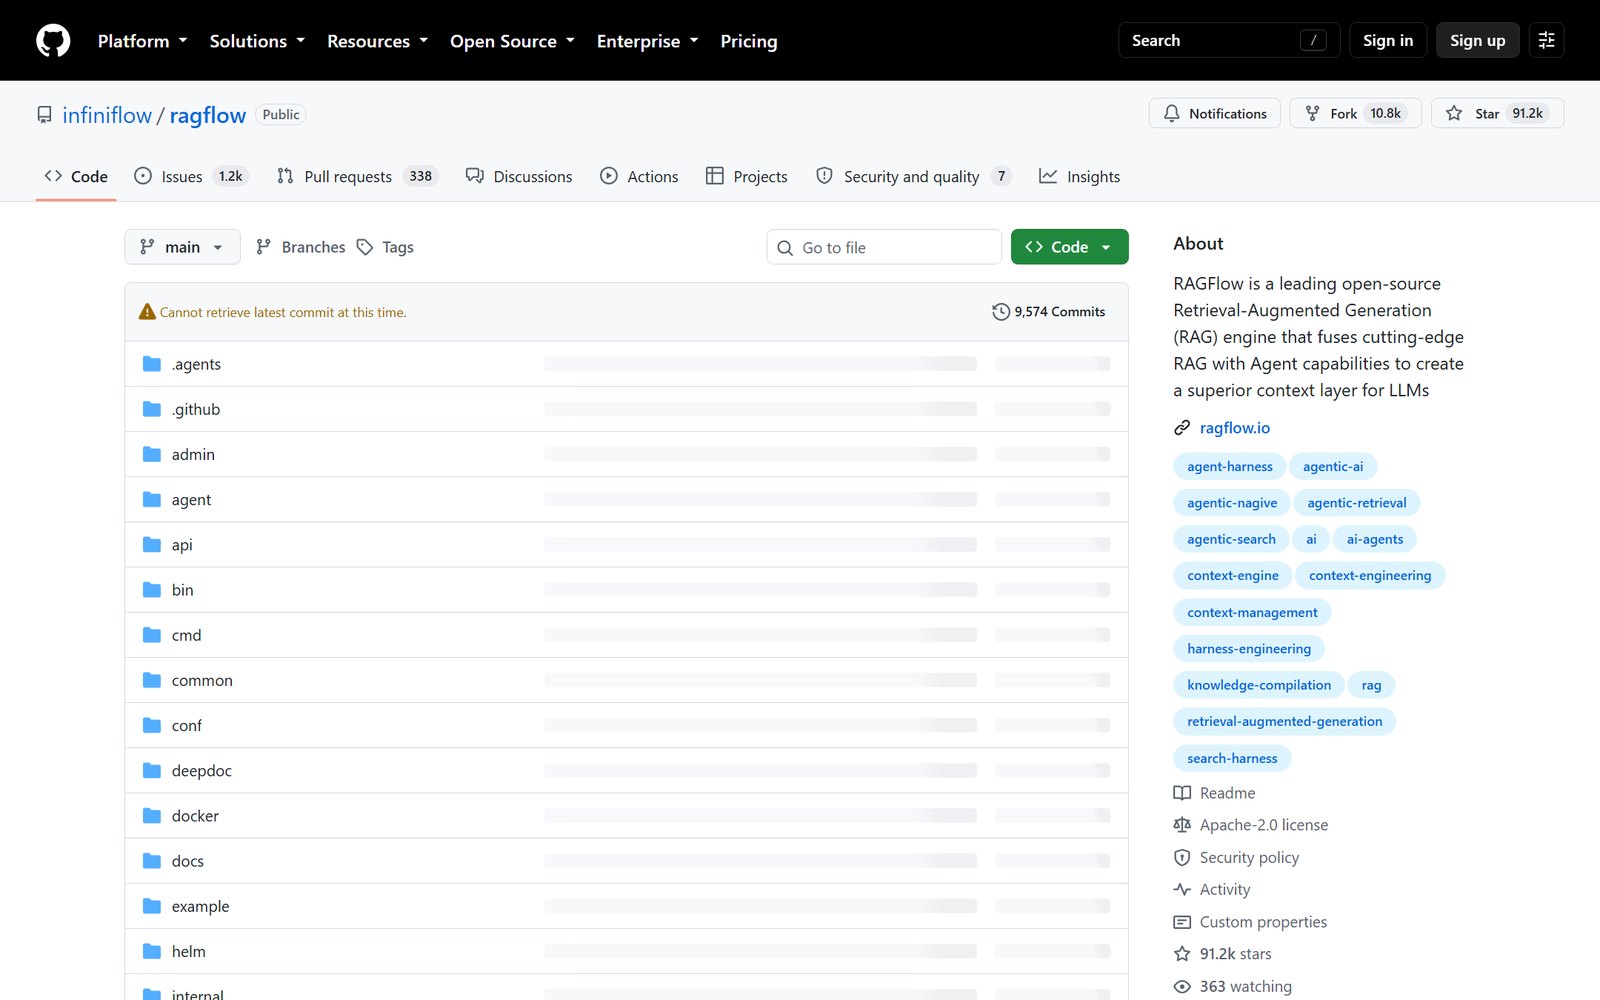1600x1000 pixels.
Task: Open the 9,574 Commits history
Action: tap(1049, 312)
